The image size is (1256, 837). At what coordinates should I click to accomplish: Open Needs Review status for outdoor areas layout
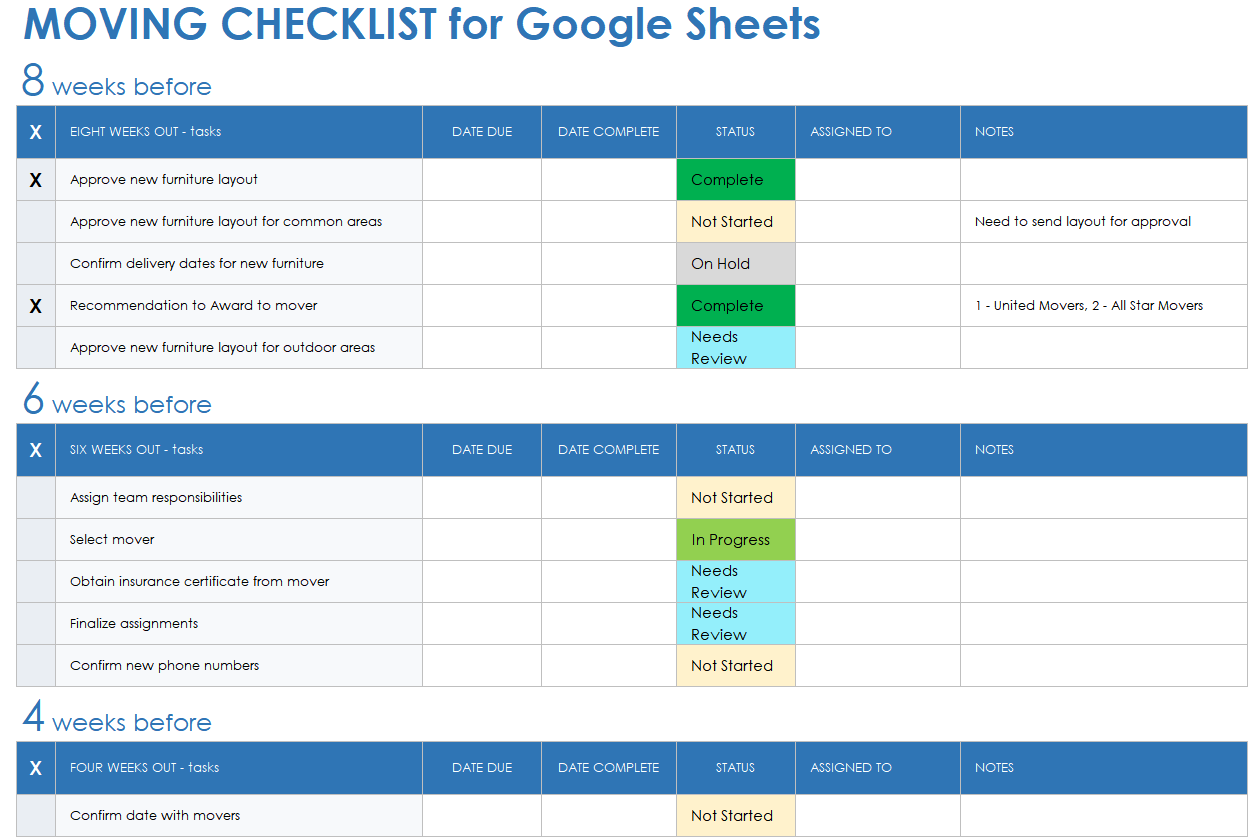[x=735, y=348]
